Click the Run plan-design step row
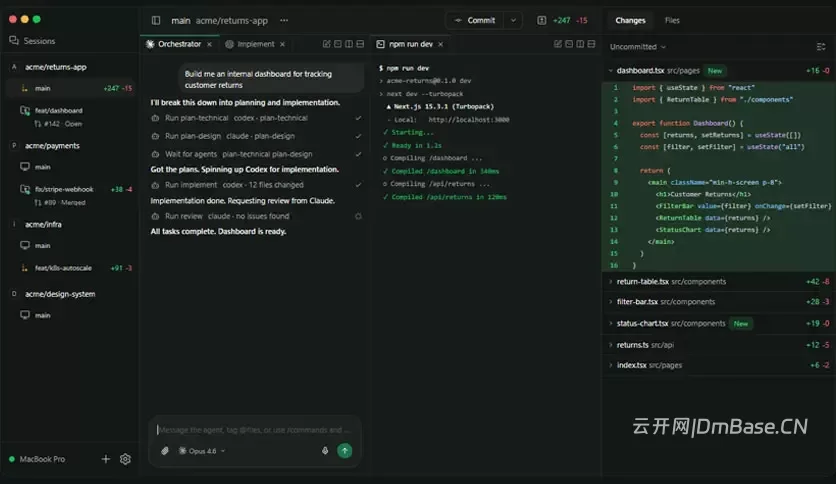The height and width of the screenshot is (484, 836). pos(256,136)
